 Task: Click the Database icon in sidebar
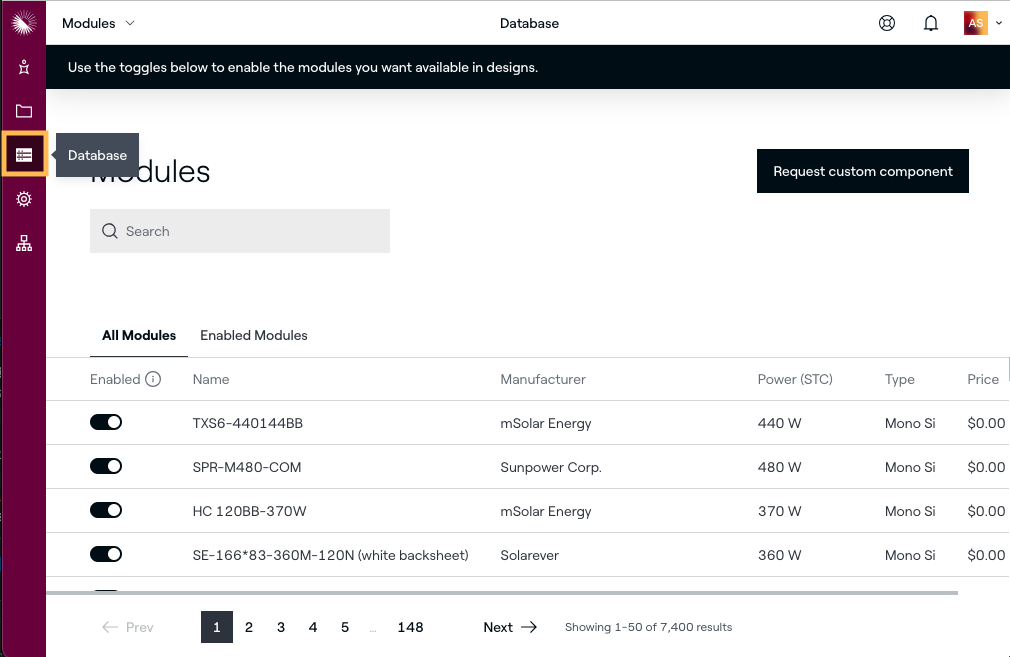(24, 155)
